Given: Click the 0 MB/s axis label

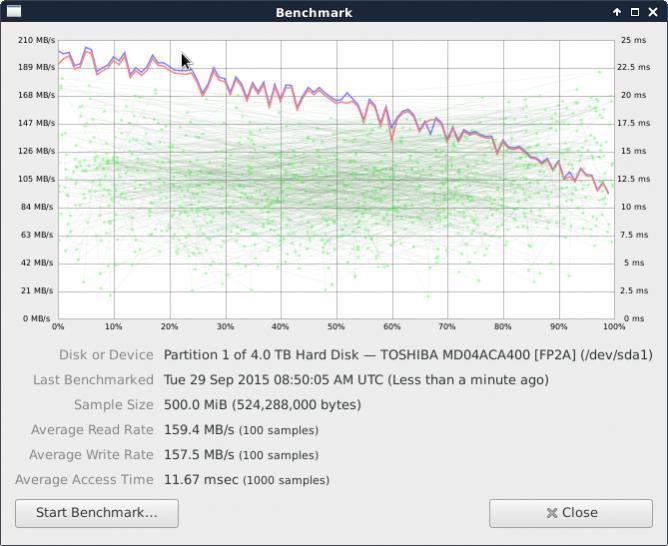Looking at the screenshot, I should click(x=37, y=319).
